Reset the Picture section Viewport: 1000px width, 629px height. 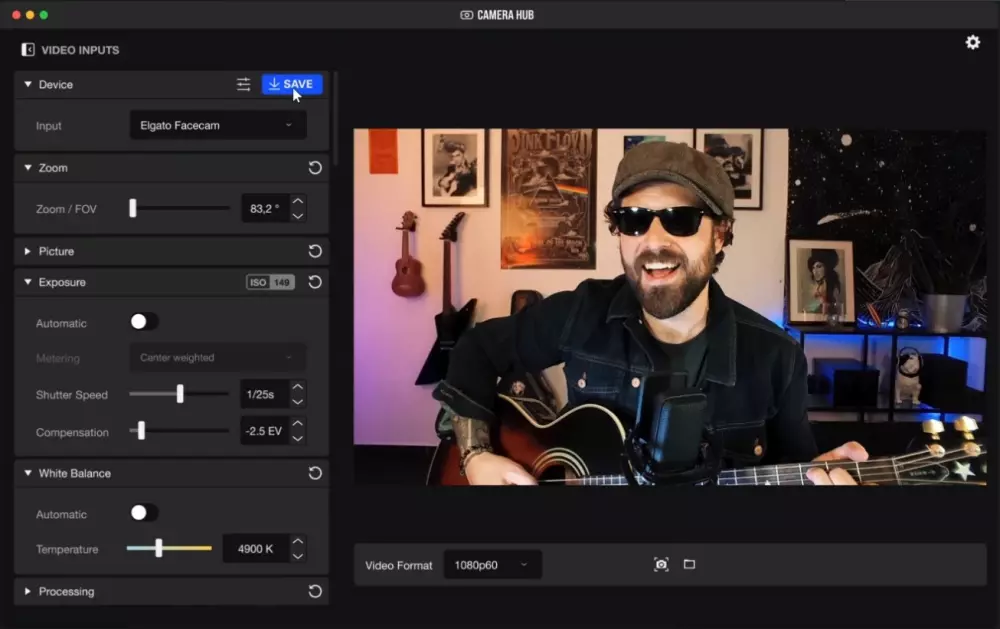tap(315, 251)
